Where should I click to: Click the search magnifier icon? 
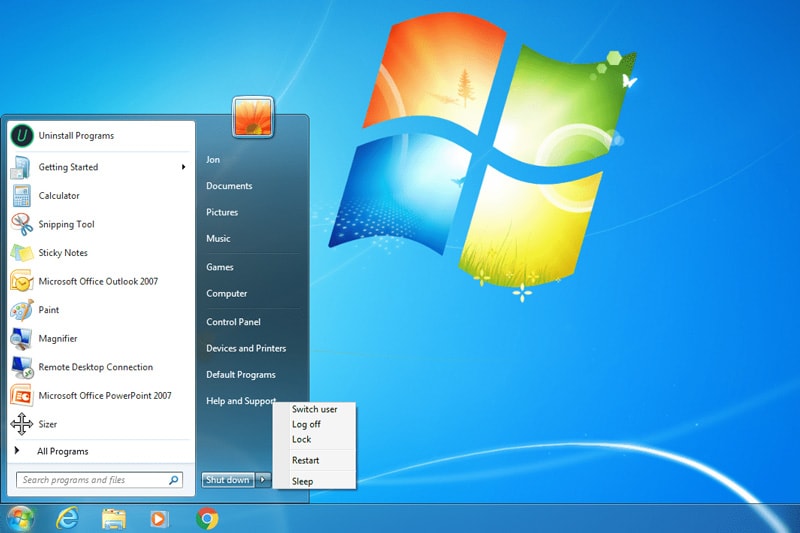(173, 480)
